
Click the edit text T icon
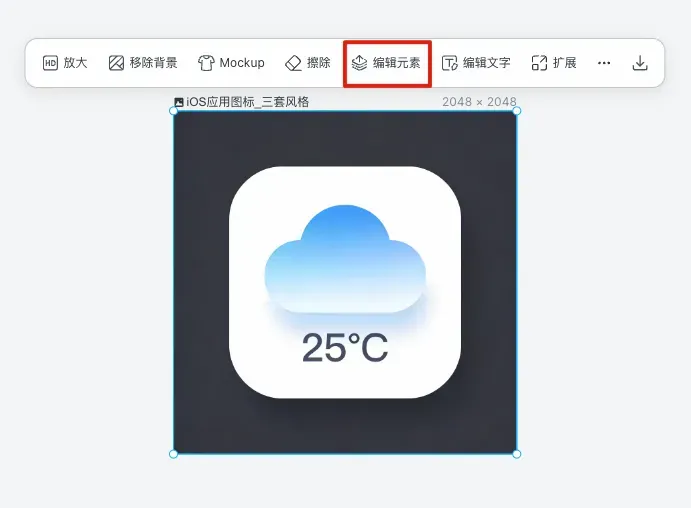450,63
